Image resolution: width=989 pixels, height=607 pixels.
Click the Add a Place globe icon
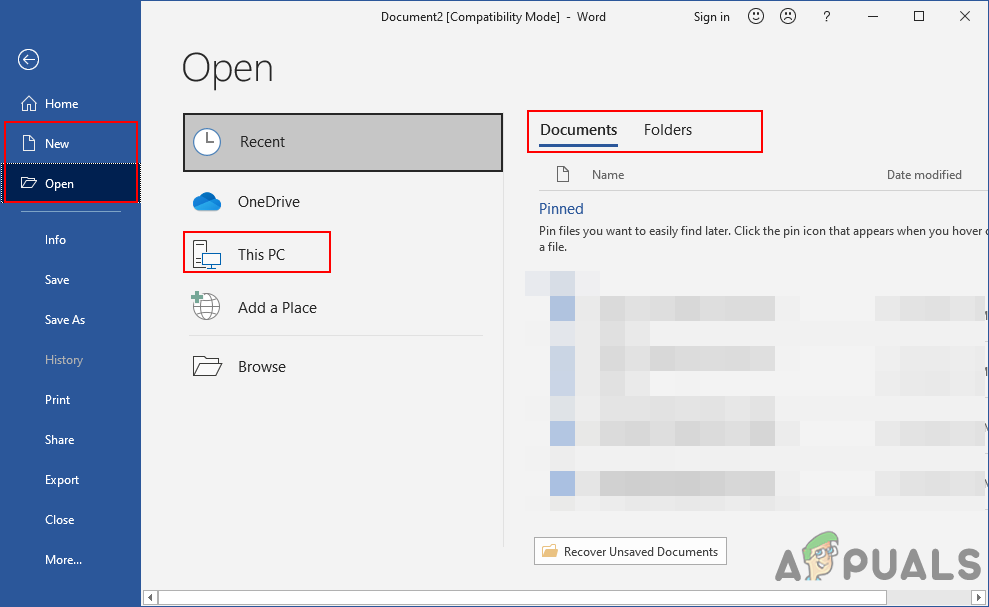coord(207,307)
